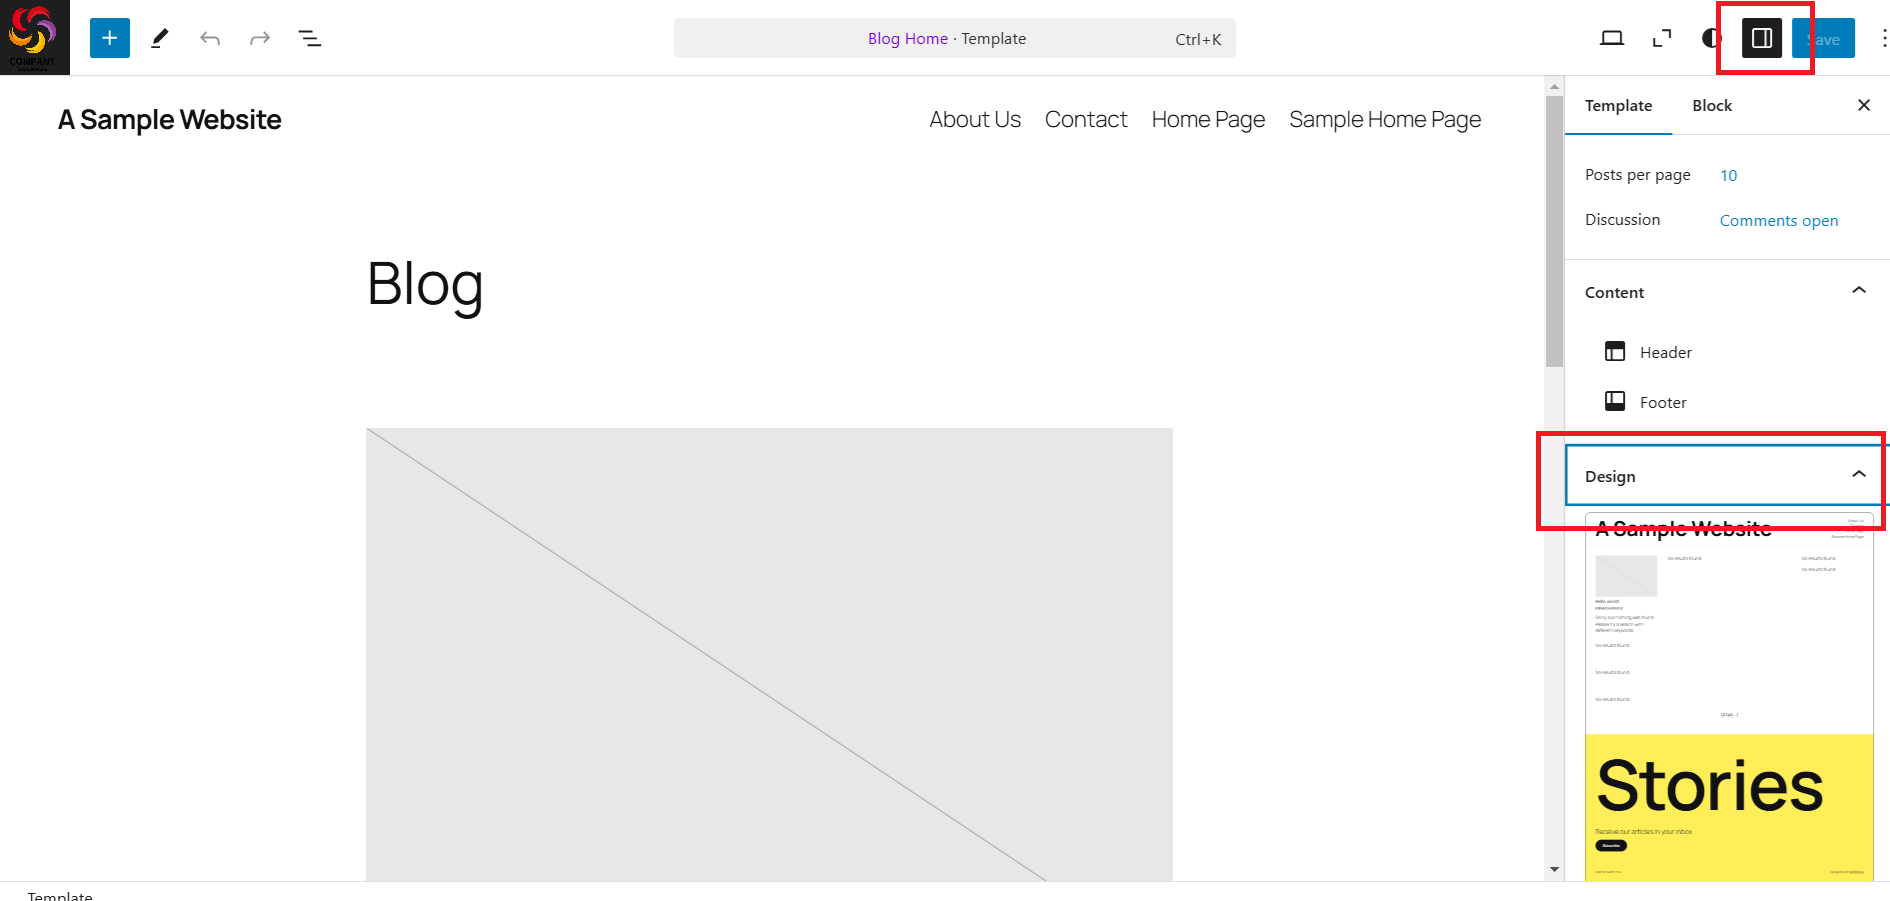Screen dimensions: 1890x901
Task: Open the Document Overview list view
Action: click(x=310, y=38)
